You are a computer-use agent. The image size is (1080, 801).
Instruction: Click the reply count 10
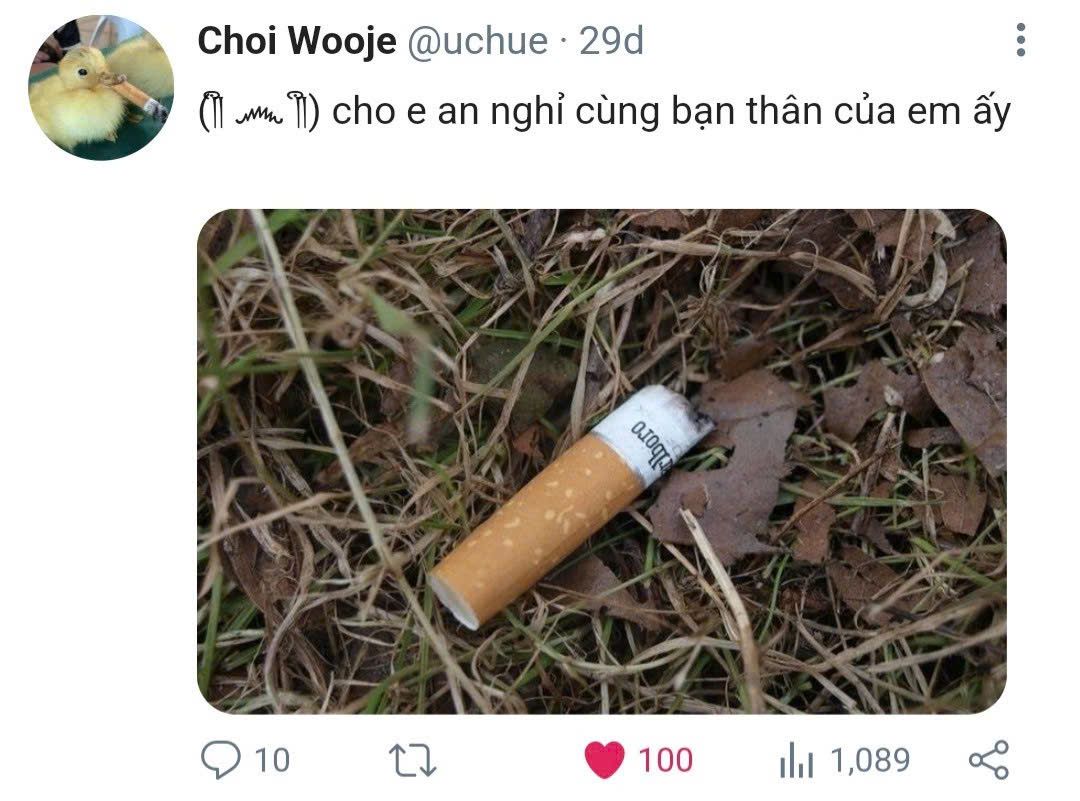pyautogui.click(x=272, y=760)
